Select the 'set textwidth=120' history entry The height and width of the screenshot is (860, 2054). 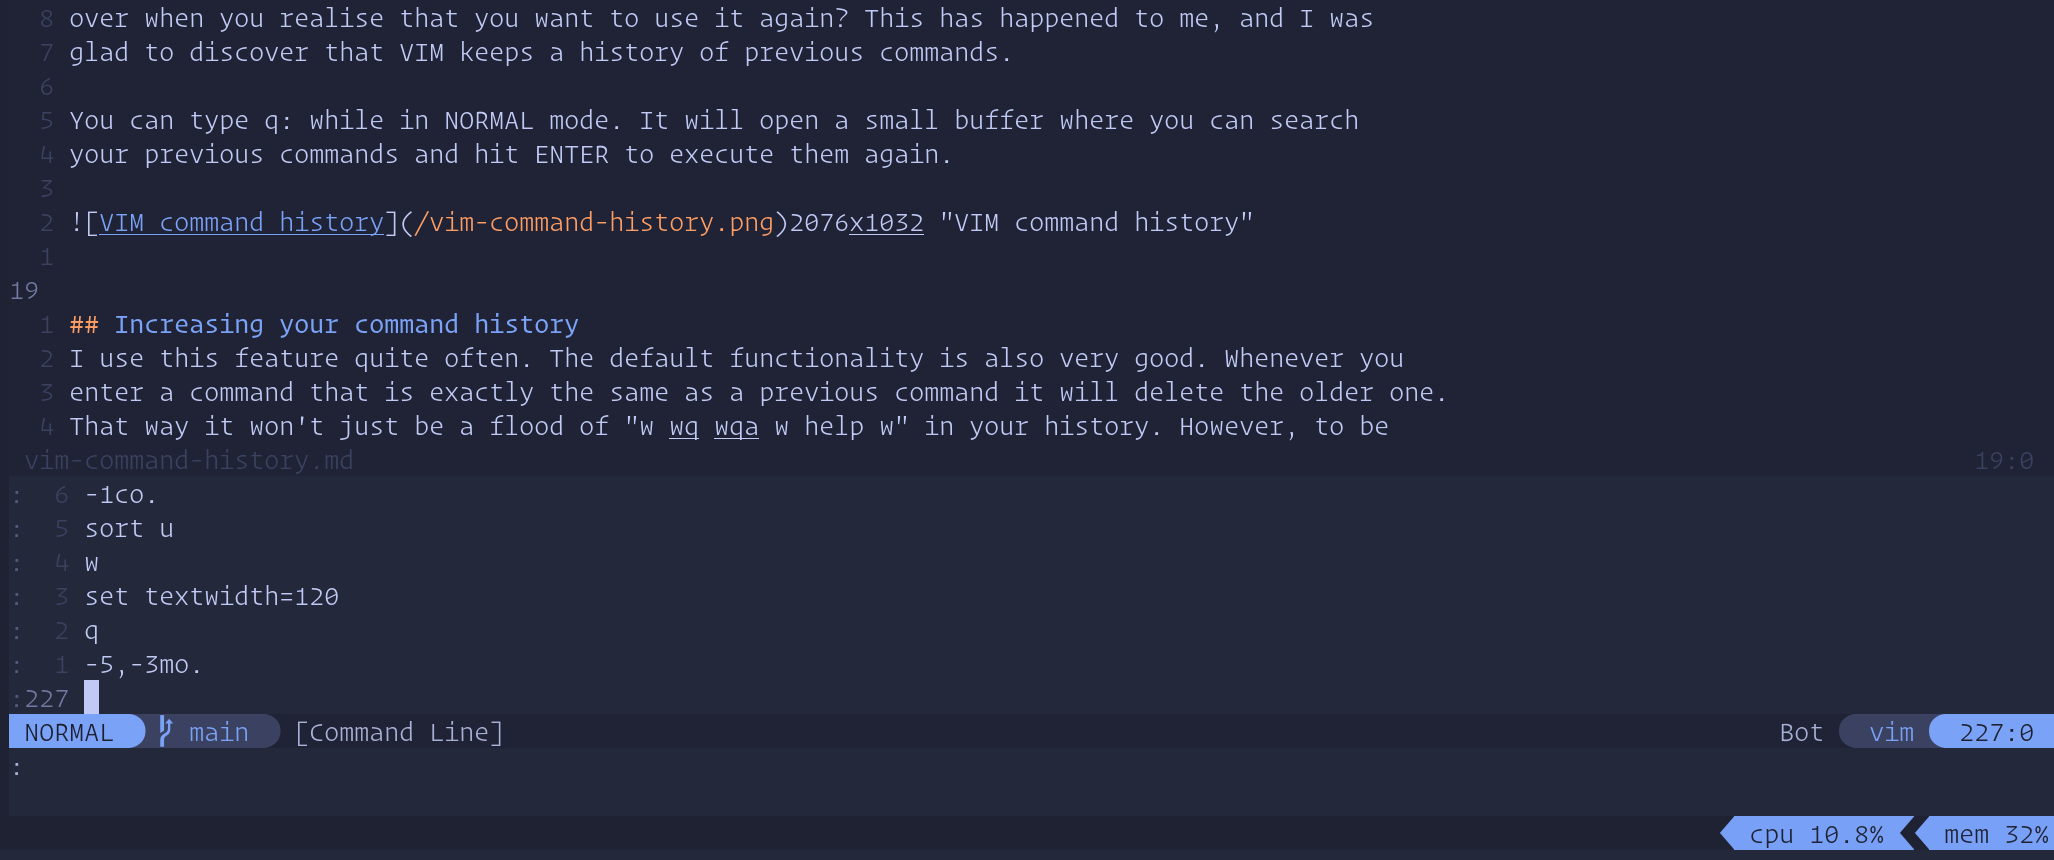pos(212,596)
